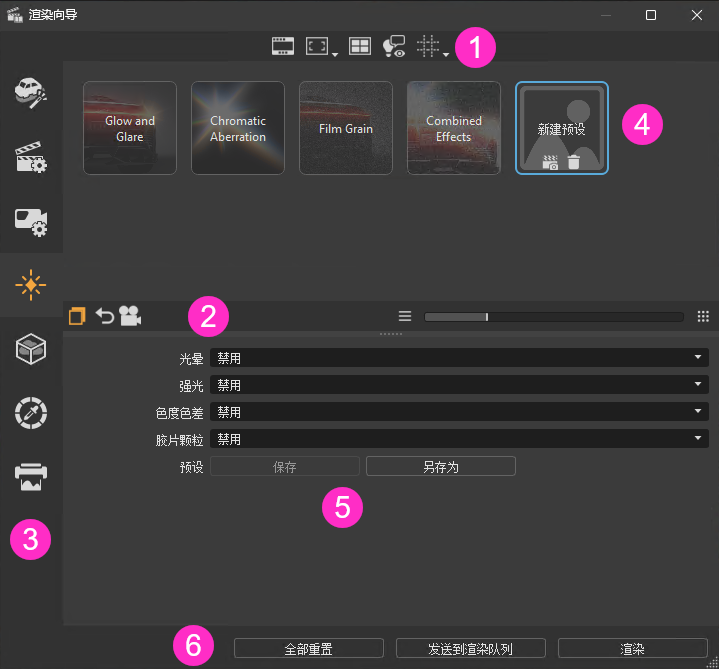Click 发送到渲染队列 button
The height and width of the screenshot is (669, 719).
(x=470, y=648)
